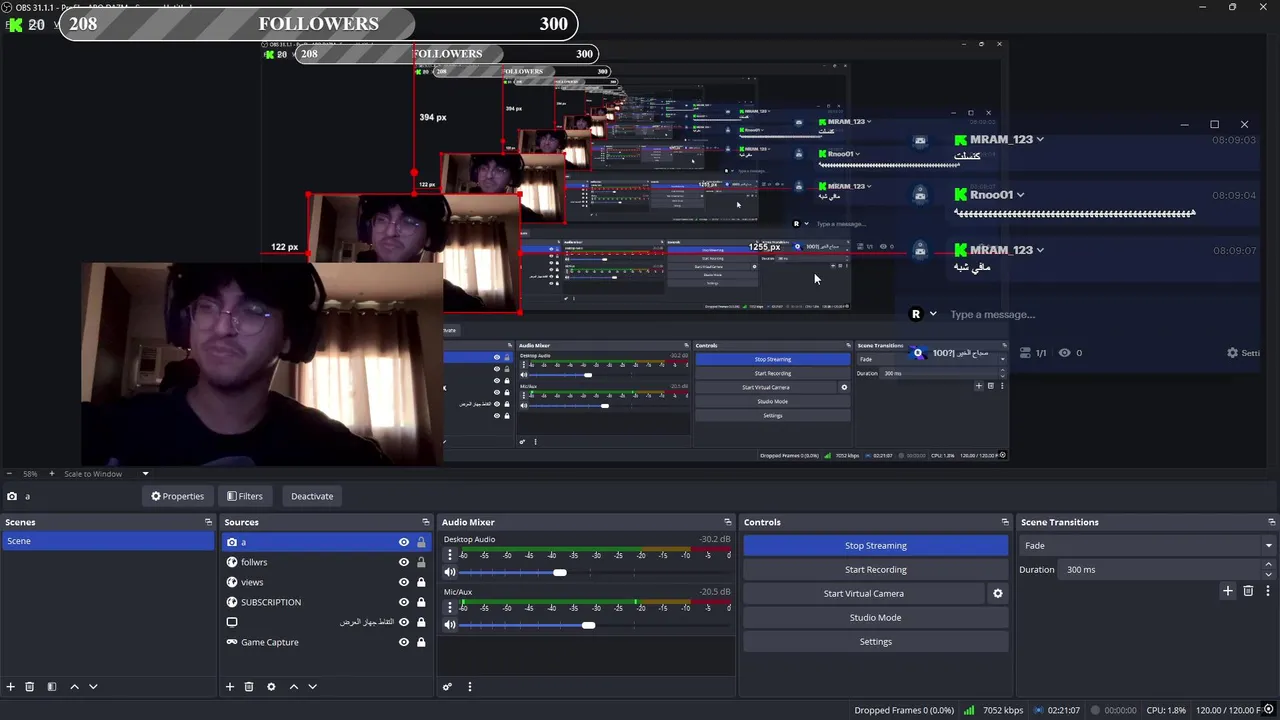Click the green network bars status icon
This screenshot has height=720, width=1280.
969,710
